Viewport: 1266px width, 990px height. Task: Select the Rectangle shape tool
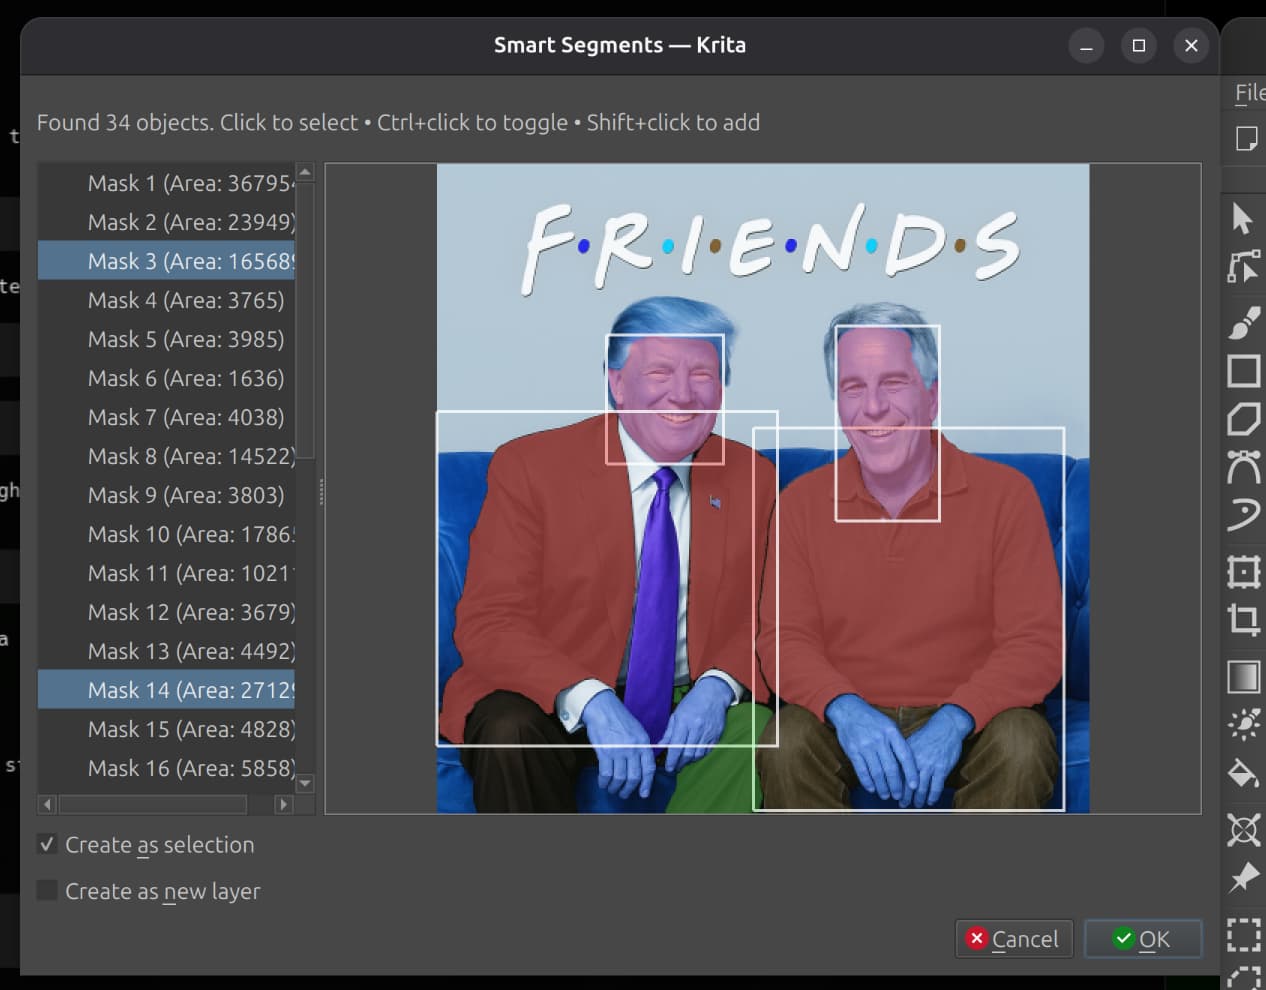click(x=1243, y=371)
